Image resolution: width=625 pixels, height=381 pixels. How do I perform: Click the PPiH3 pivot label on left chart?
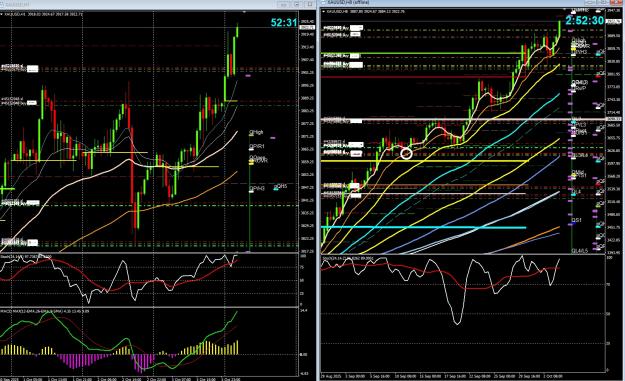257,189
